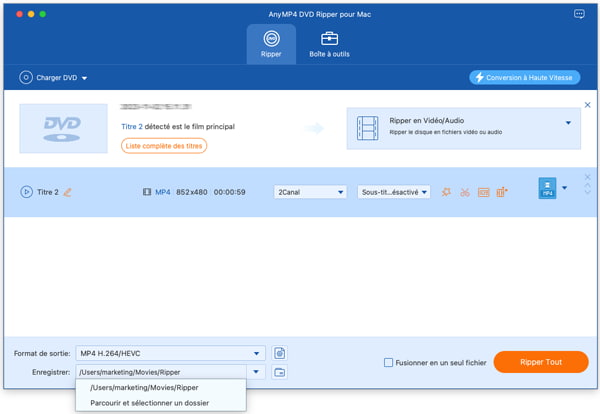Viewport: 600px width, 414px height.
Task: Play the Titre 2 preview
Action: point(26,192)
